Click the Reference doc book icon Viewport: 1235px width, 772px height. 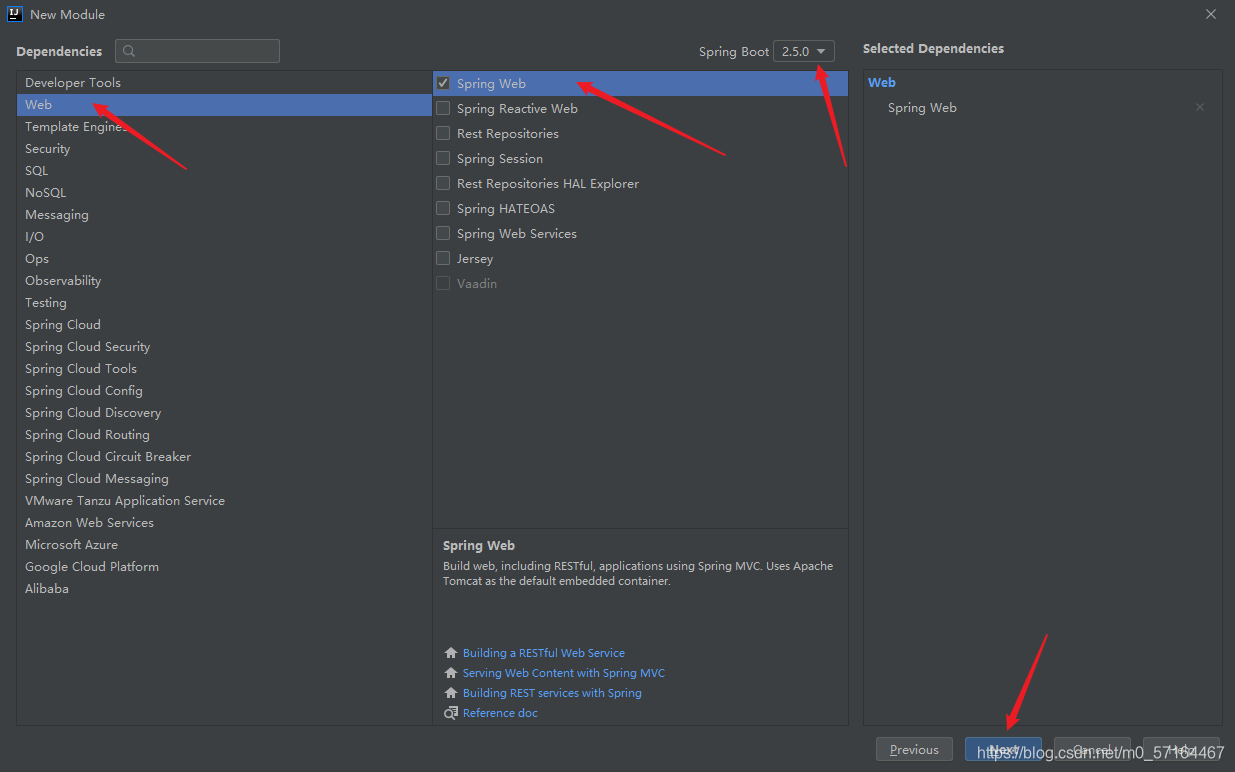coord(451,713)
